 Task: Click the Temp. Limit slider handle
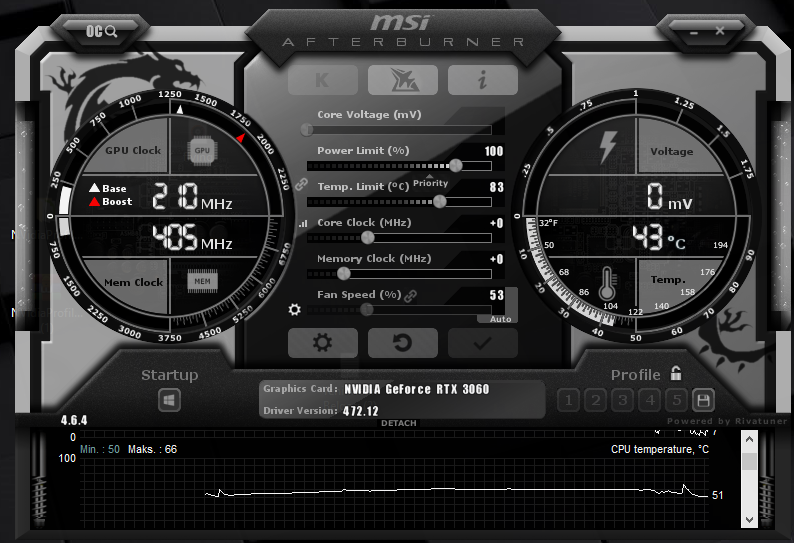(x=440, y=201)
